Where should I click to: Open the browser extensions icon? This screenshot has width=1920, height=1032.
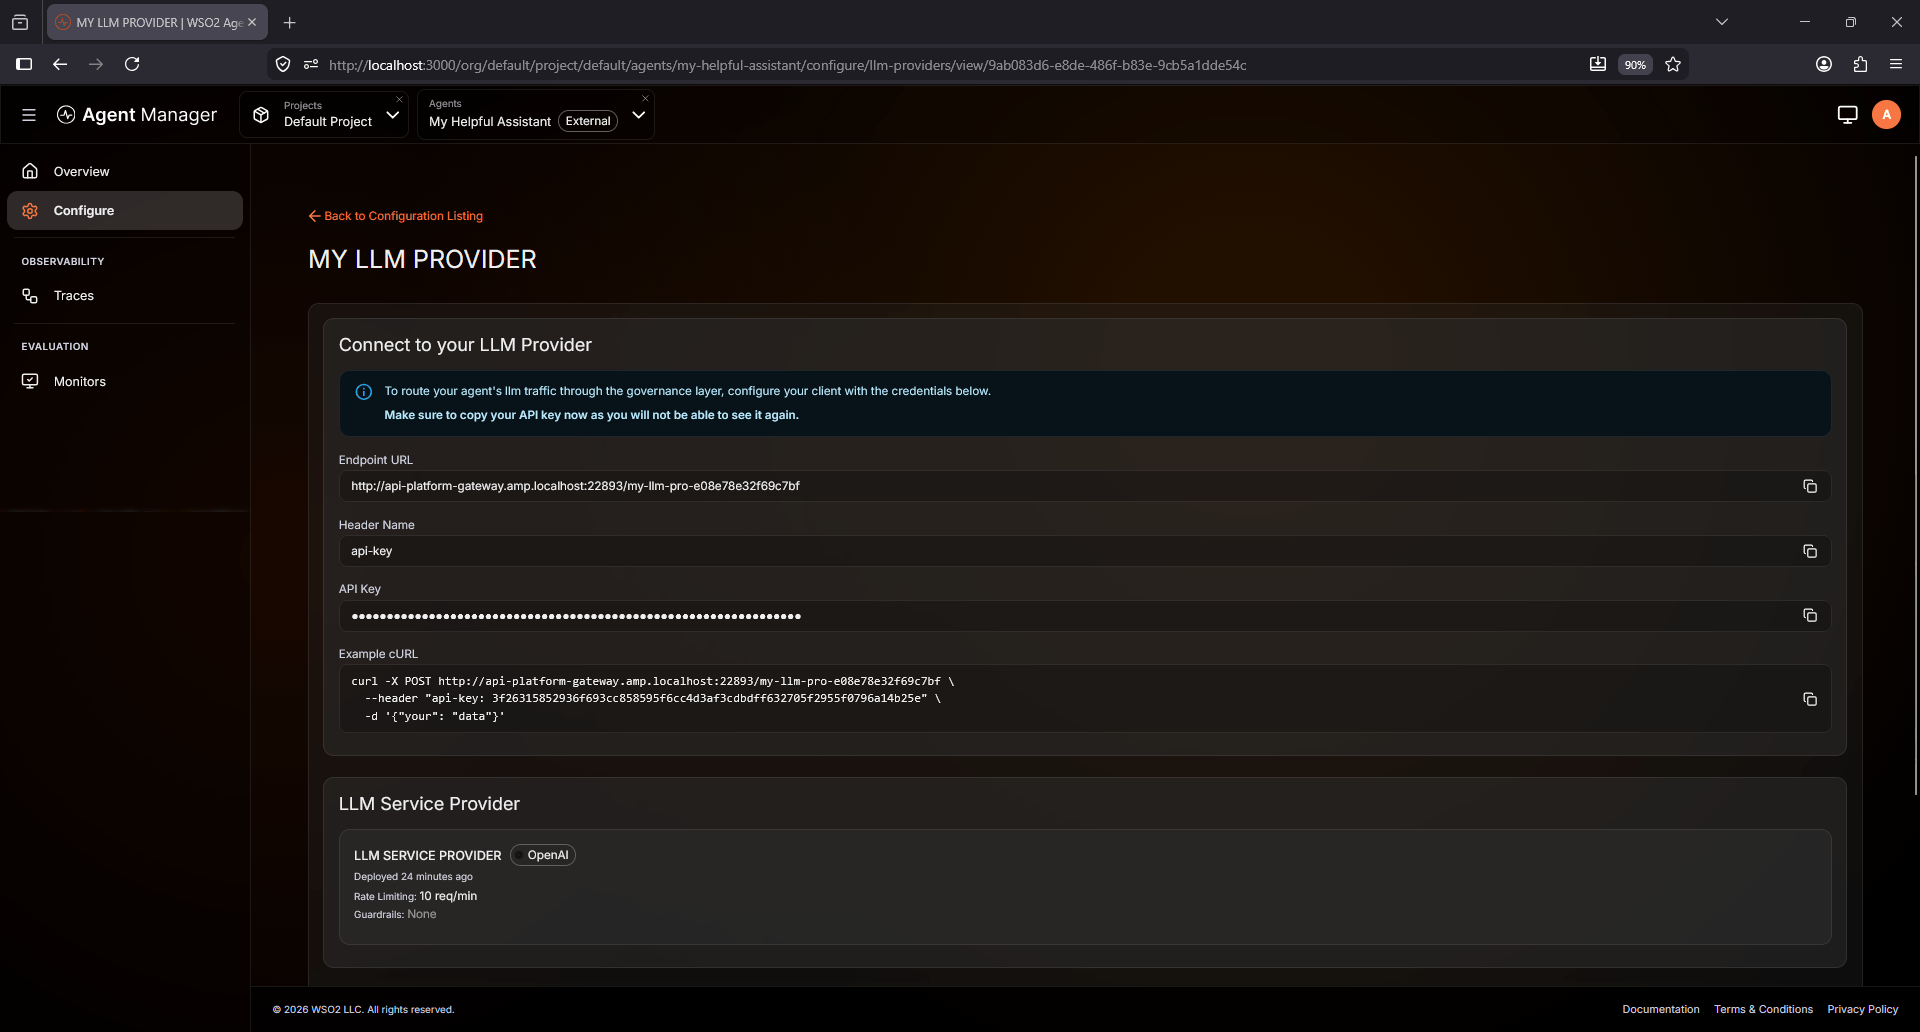[1860, 64]
